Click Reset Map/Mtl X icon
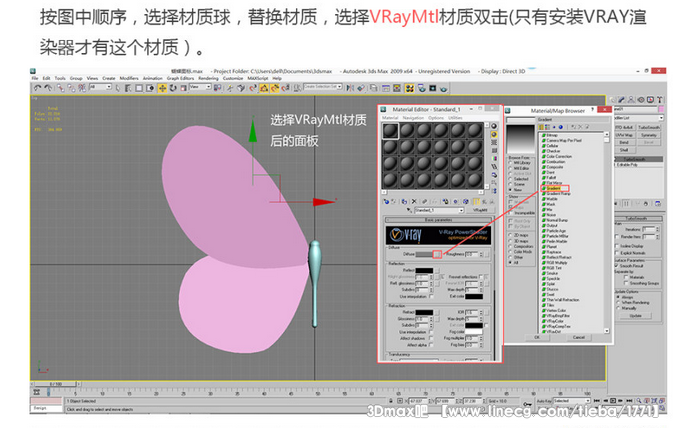 414,201
